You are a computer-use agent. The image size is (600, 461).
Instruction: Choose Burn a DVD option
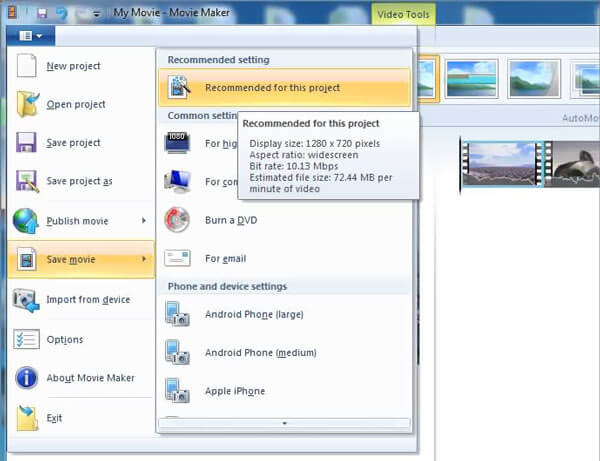point(284,220)
